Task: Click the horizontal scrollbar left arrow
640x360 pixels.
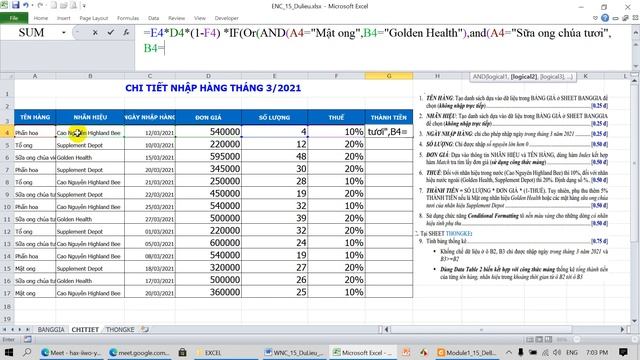Action: coord(386,329)
